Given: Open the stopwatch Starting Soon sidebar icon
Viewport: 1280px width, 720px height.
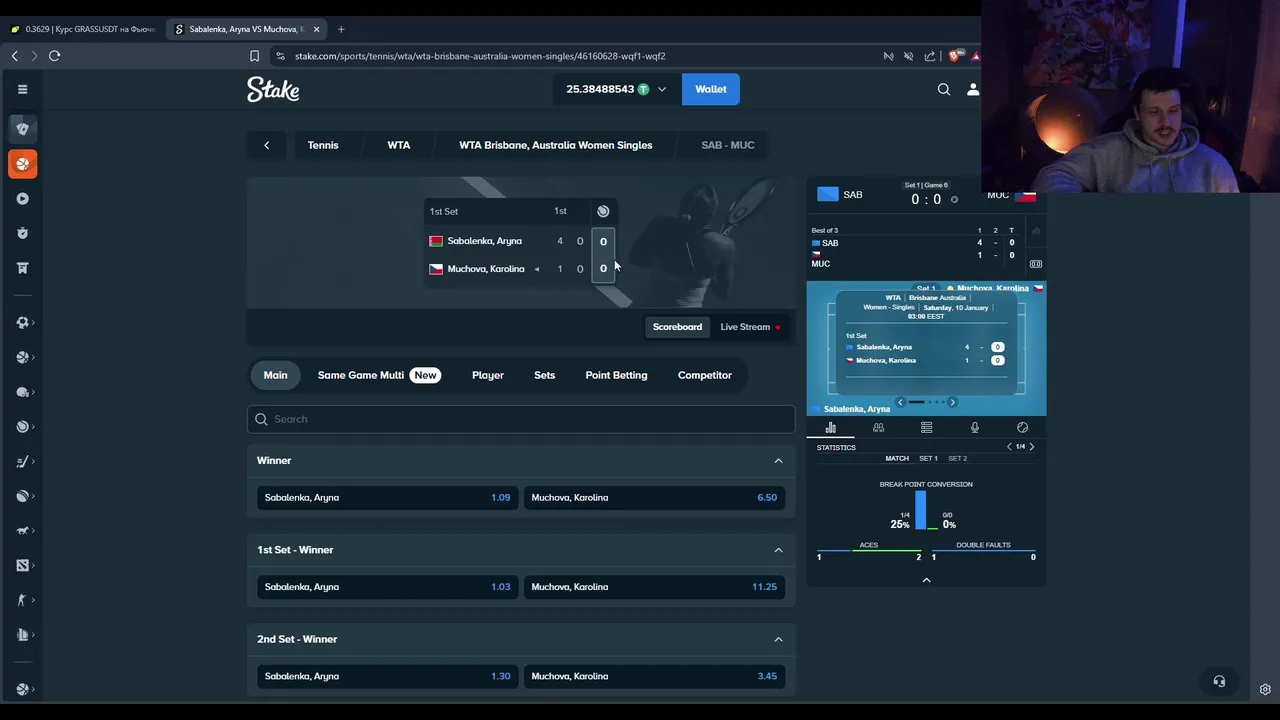Looking at the screenshot, I should (22, 233).
